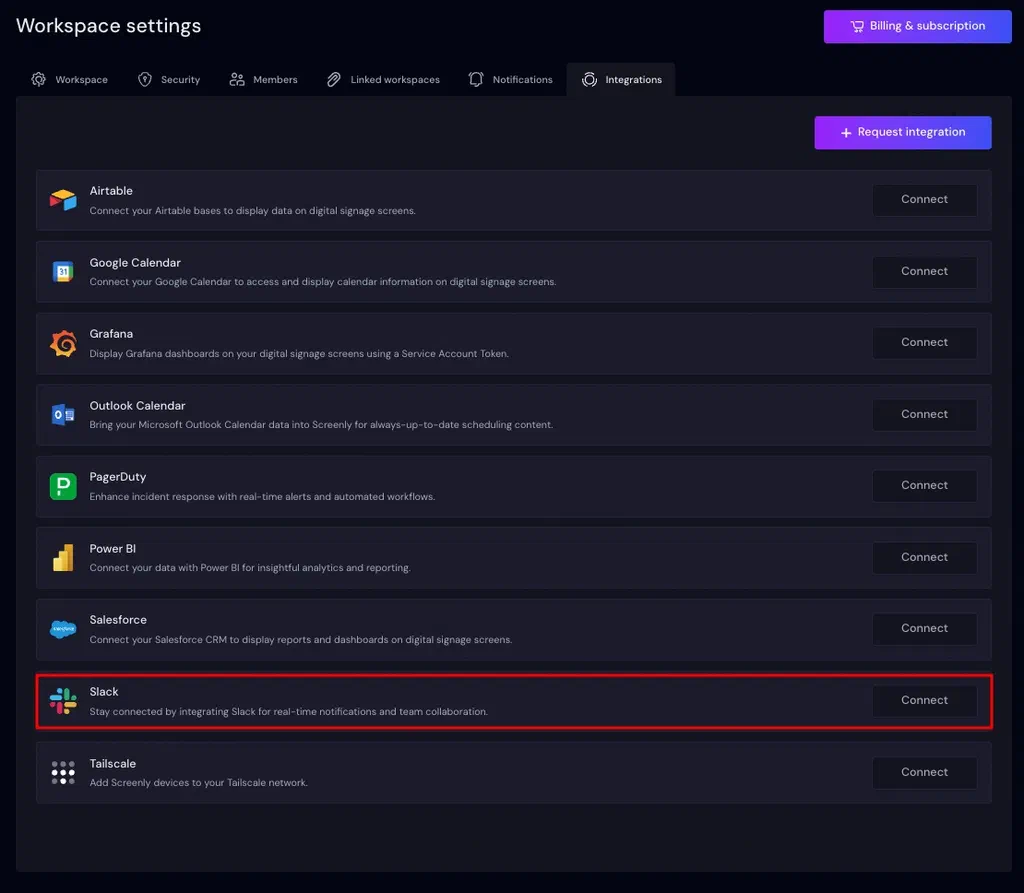
Task: Connect the Google Calendar integration
Action: [x=925, y=271]
